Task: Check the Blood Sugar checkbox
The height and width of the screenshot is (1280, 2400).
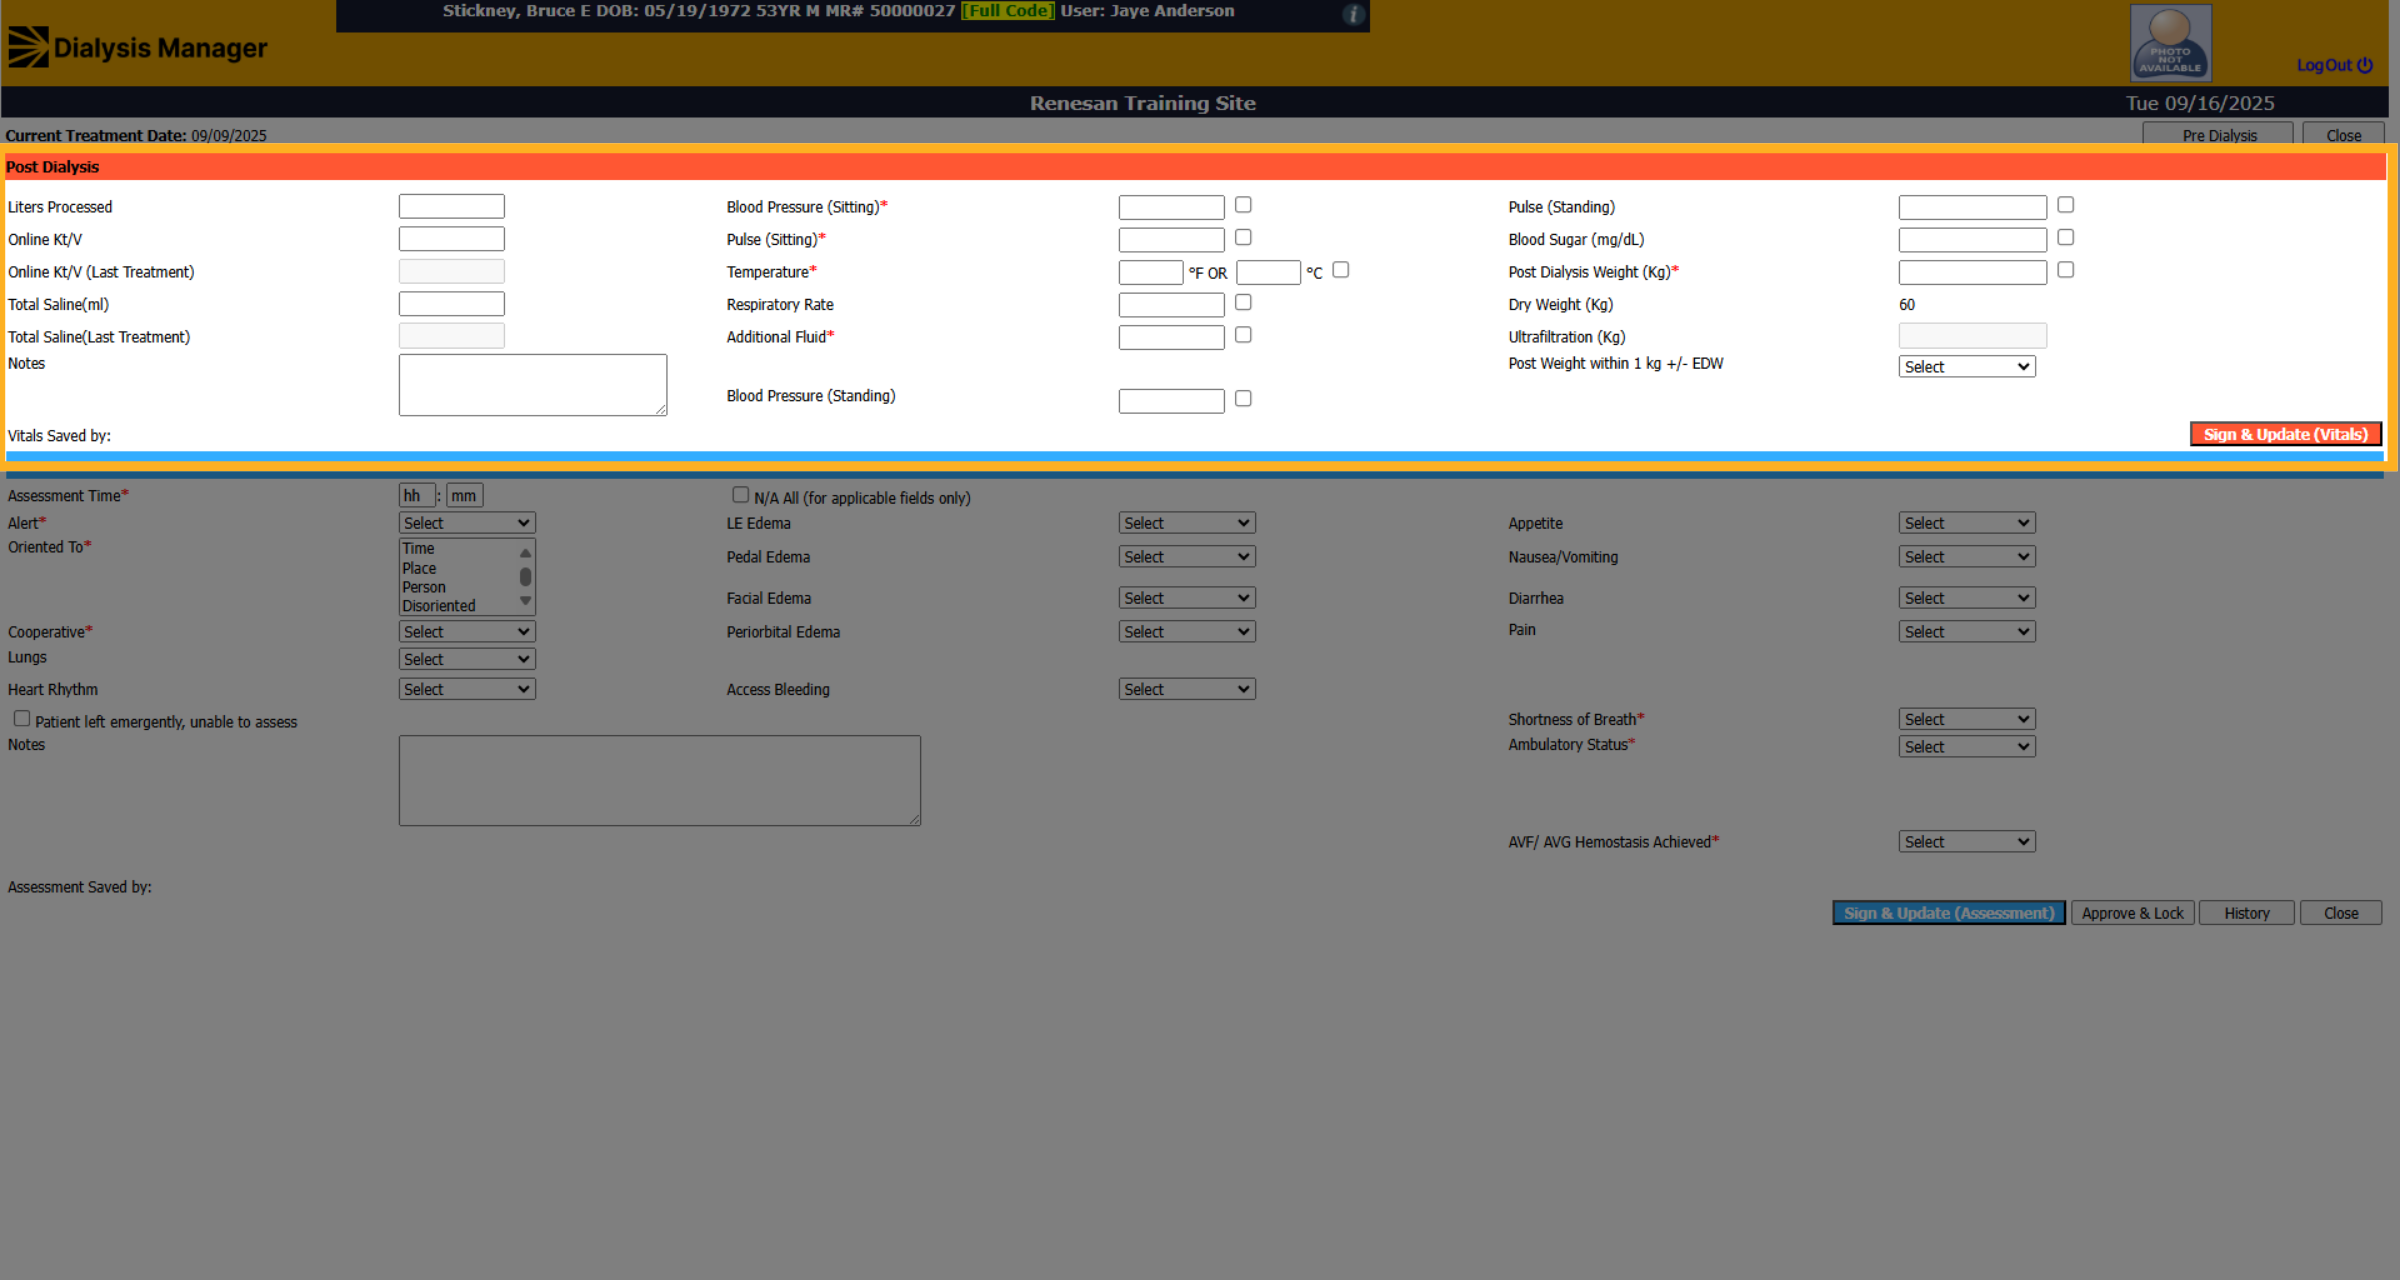Action: [2065, 238]
